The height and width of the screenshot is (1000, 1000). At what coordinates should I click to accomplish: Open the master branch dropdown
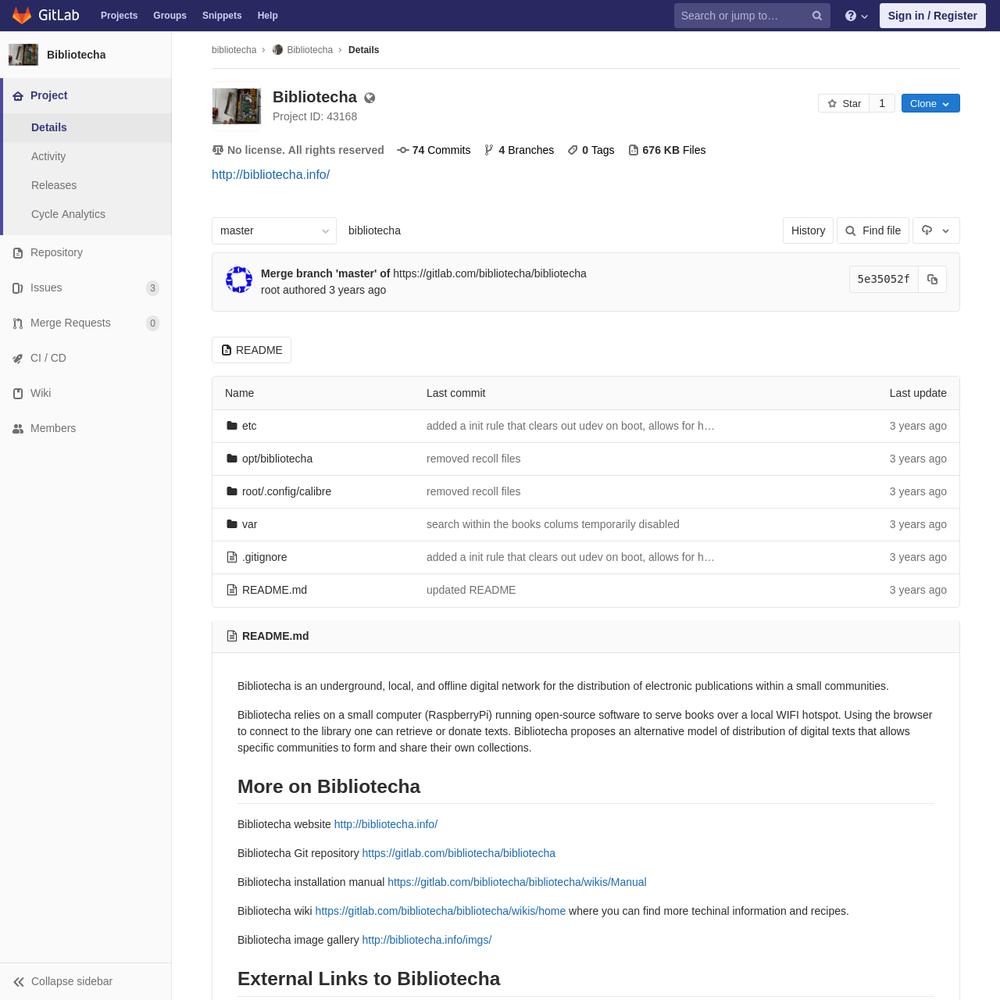click(x=274, y=231)
